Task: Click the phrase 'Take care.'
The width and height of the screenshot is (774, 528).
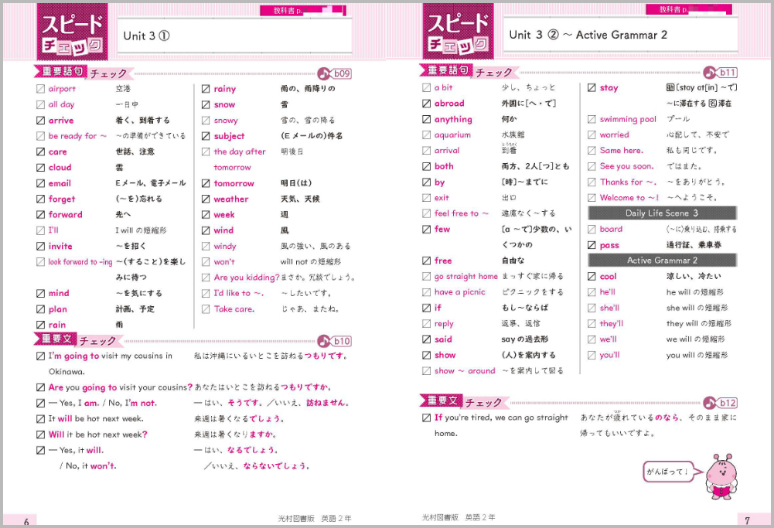Action: [234, 309]
